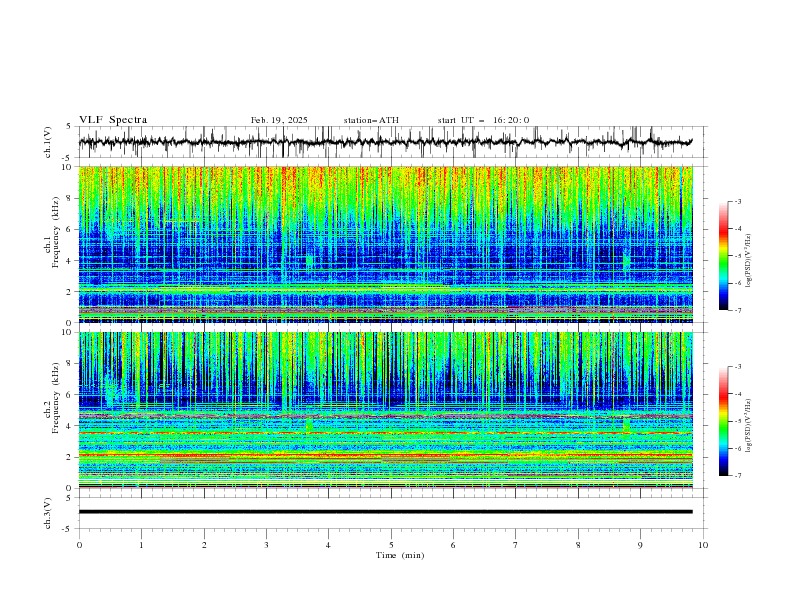Image resolution: width=792 pixels, height=612 pixels.
Task: Click the '-5' tick on ch.3(V) axis
Action: point(68,529)
